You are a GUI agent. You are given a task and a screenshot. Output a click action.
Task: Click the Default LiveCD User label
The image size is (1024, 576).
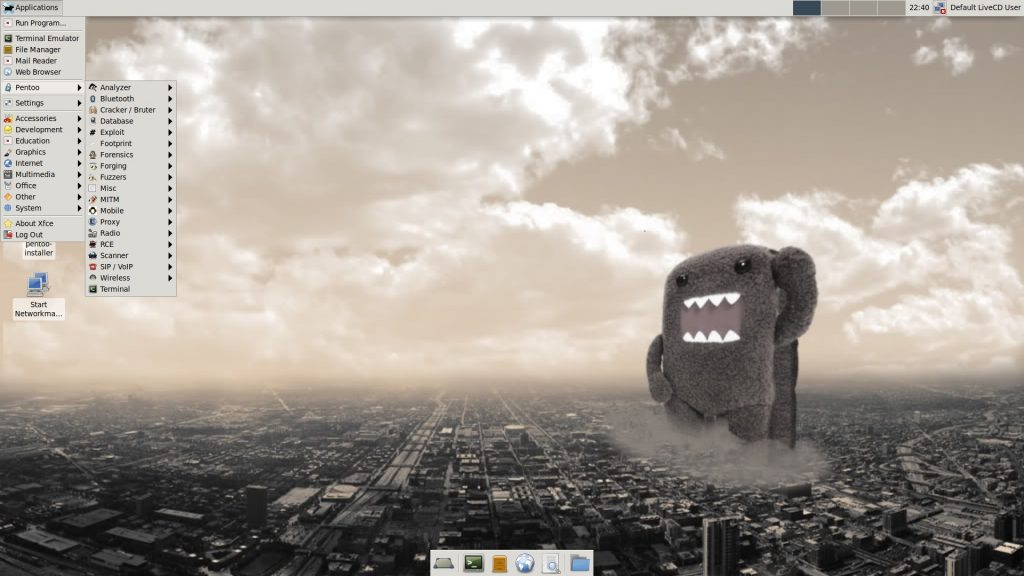985,7
